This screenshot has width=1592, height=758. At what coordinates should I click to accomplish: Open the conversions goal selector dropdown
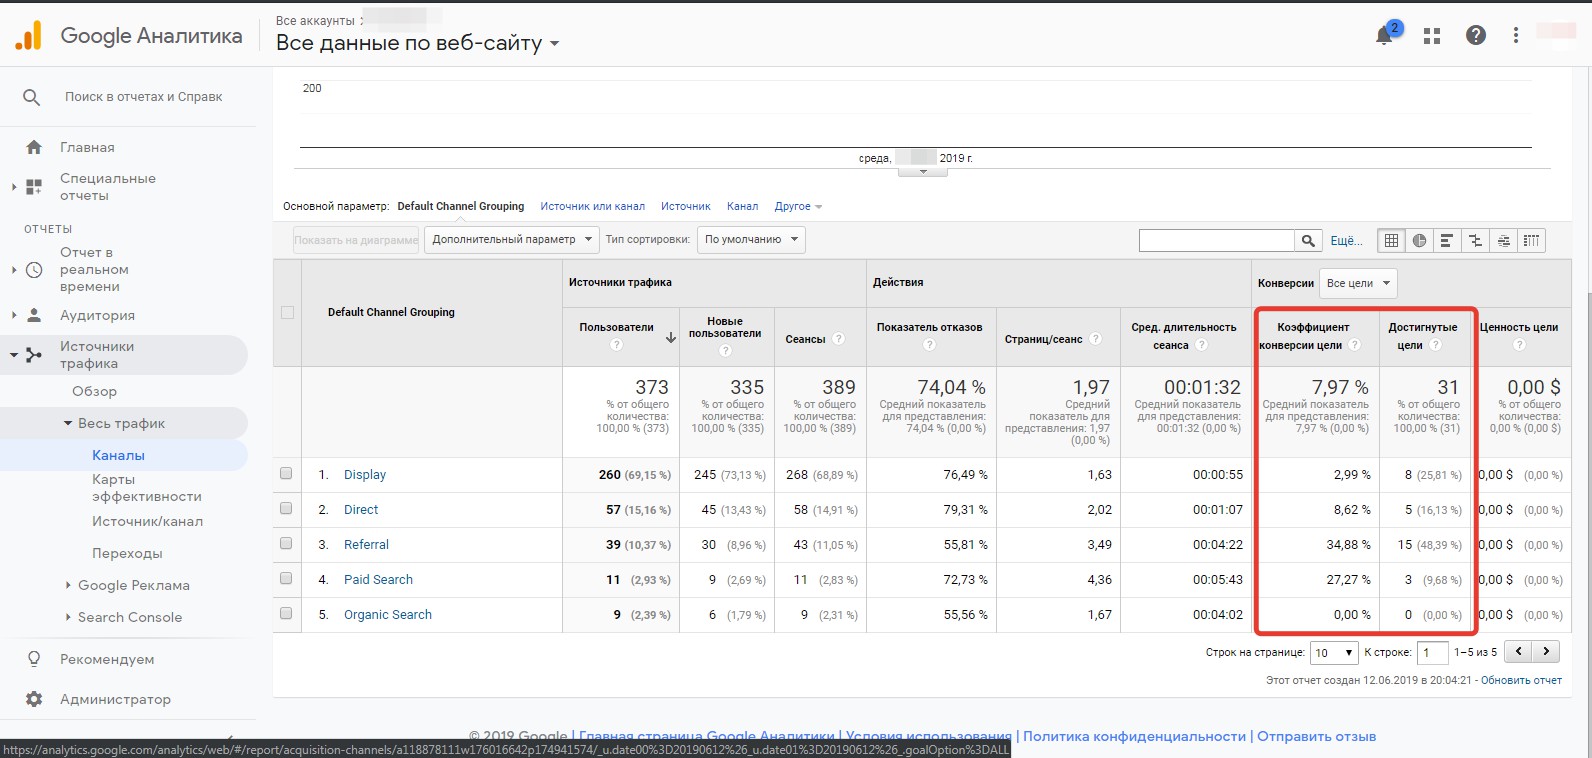(x=1358, y=283)
